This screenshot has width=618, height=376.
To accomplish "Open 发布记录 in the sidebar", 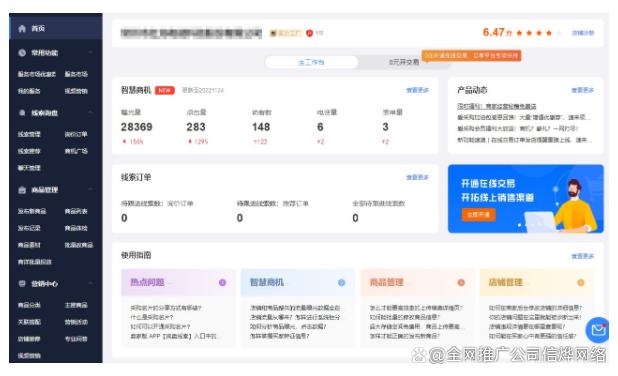I will click(x=29, y=228).
